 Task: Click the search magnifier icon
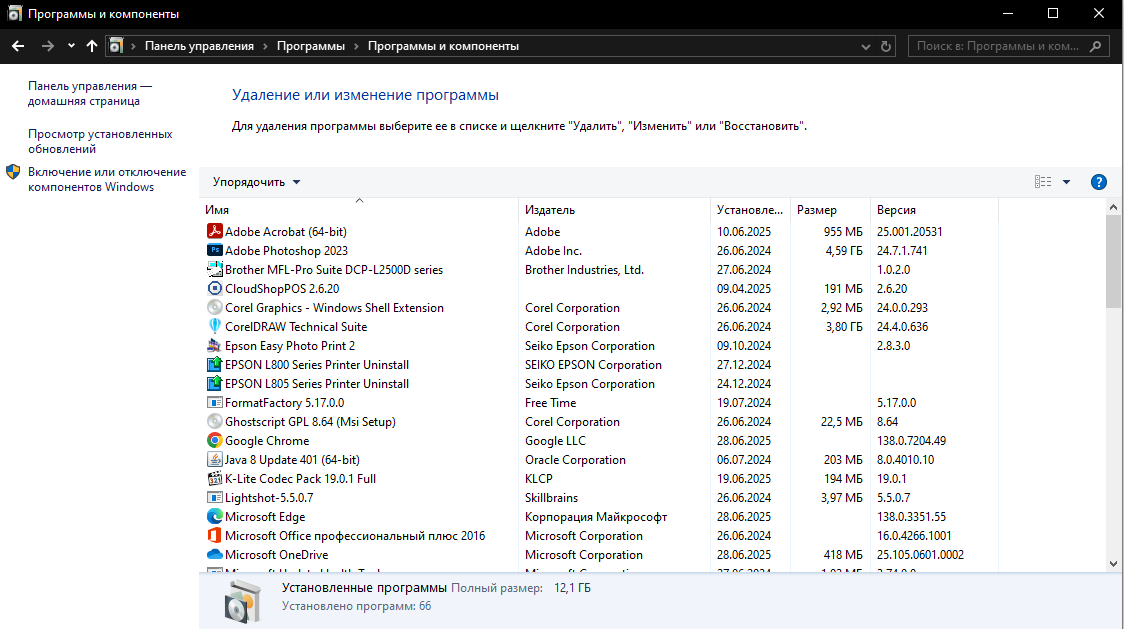[1095, 46]
